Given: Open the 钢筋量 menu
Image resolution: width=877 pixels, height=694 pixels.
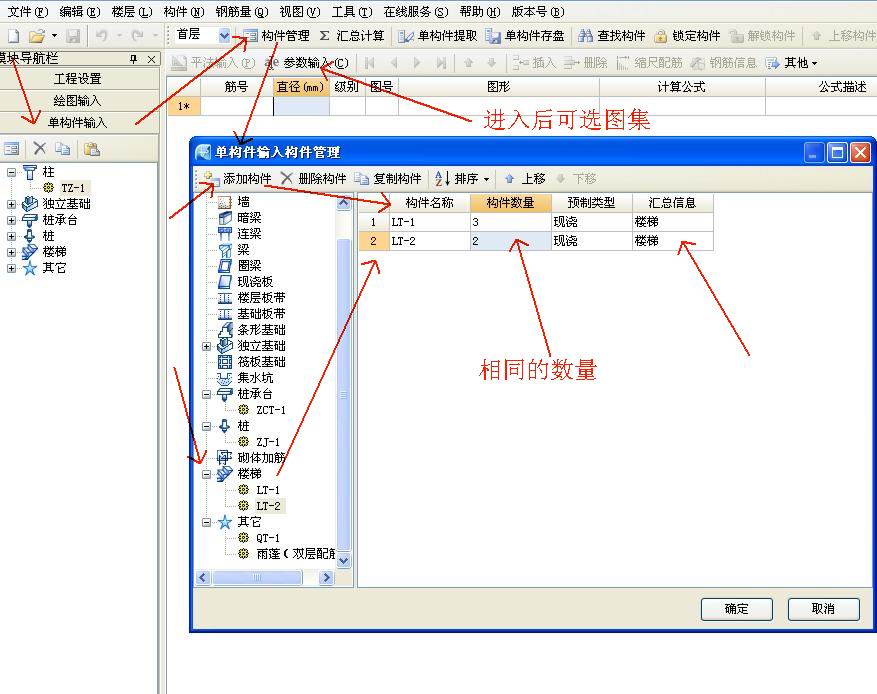Looking at the screenshot, I should (242, 11).
